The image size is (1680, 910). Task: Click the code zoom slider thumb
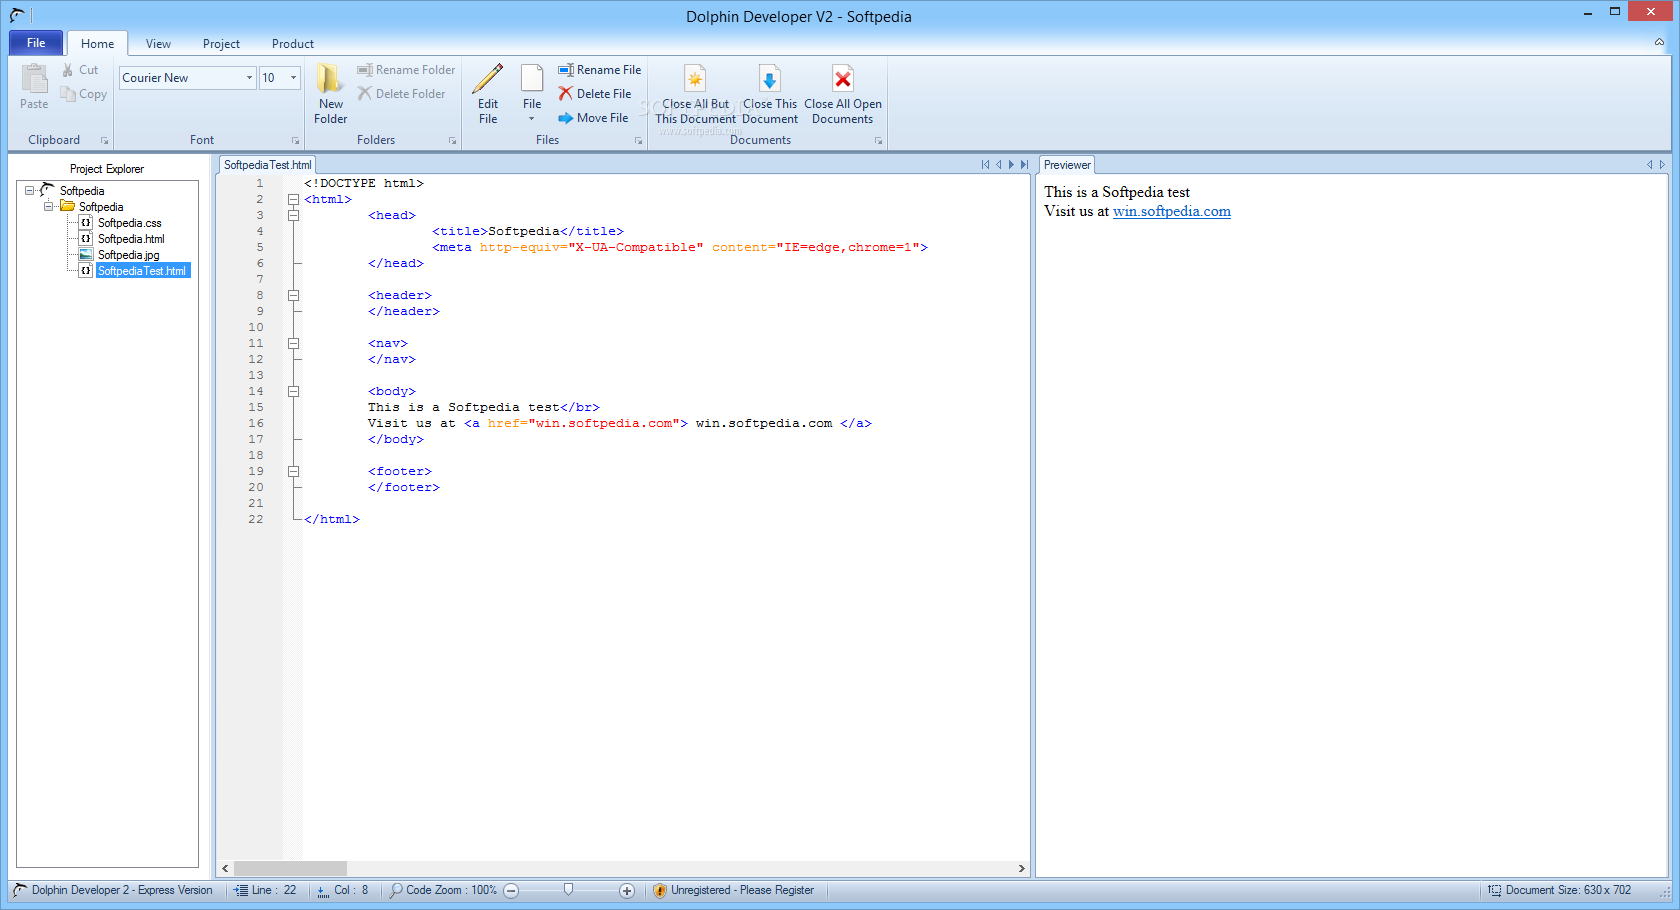568,889
